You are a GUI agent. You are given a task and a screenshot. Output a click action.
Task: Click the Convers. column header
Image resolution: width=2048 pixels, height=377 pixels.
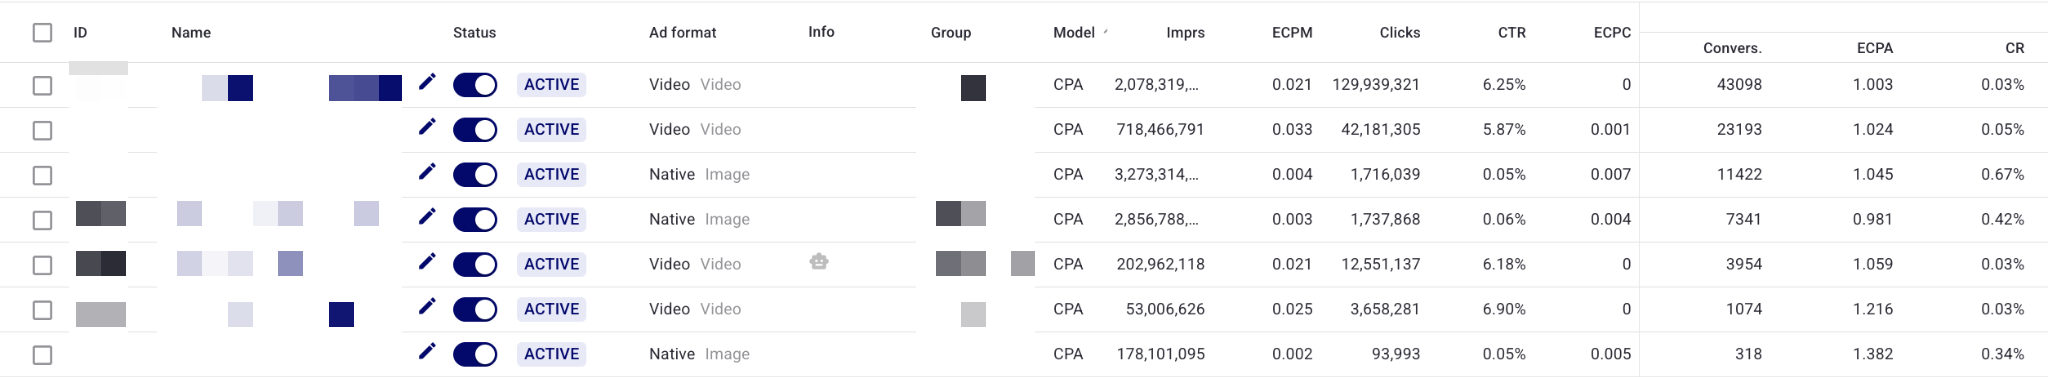(x=1732, y=48)
